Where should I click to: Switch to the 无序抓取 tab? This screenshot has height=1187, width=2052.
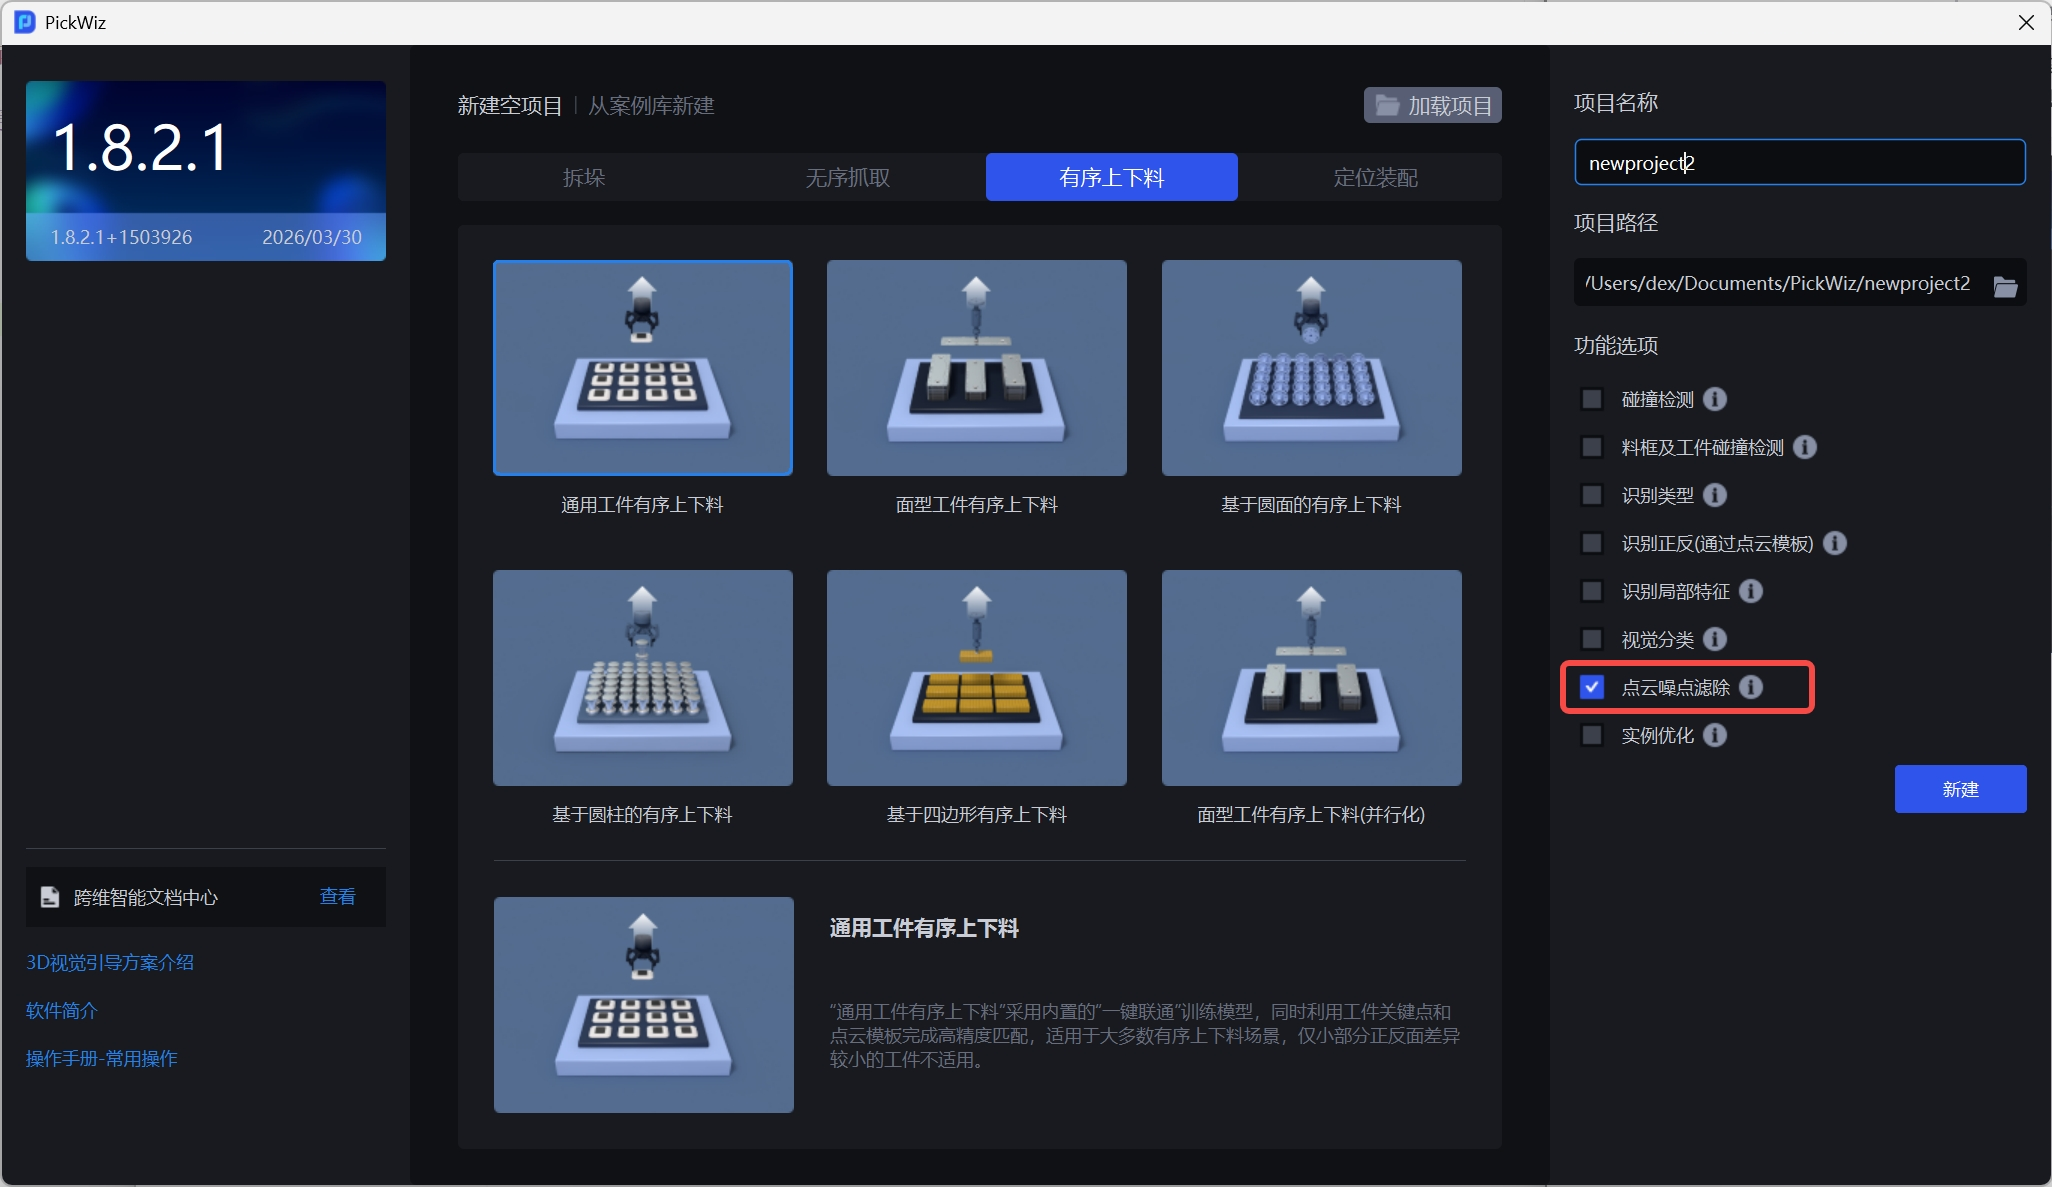point(847,177)
